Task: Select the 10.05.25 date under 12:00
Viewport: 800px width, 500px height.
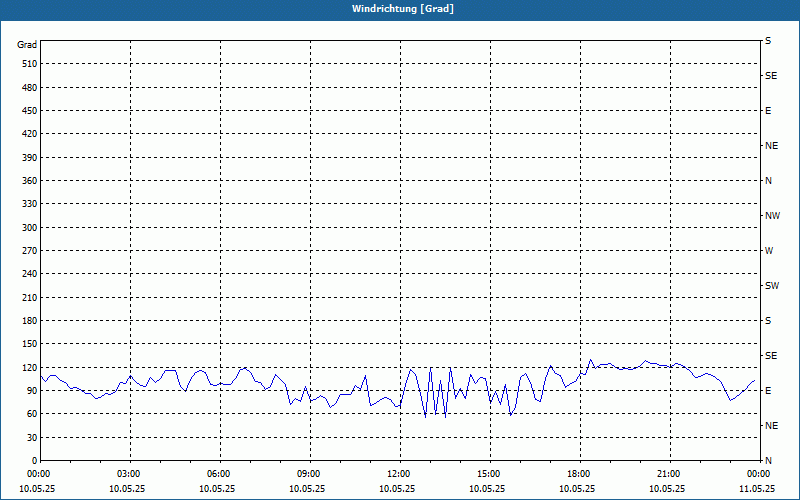Action: click(397, 489)
